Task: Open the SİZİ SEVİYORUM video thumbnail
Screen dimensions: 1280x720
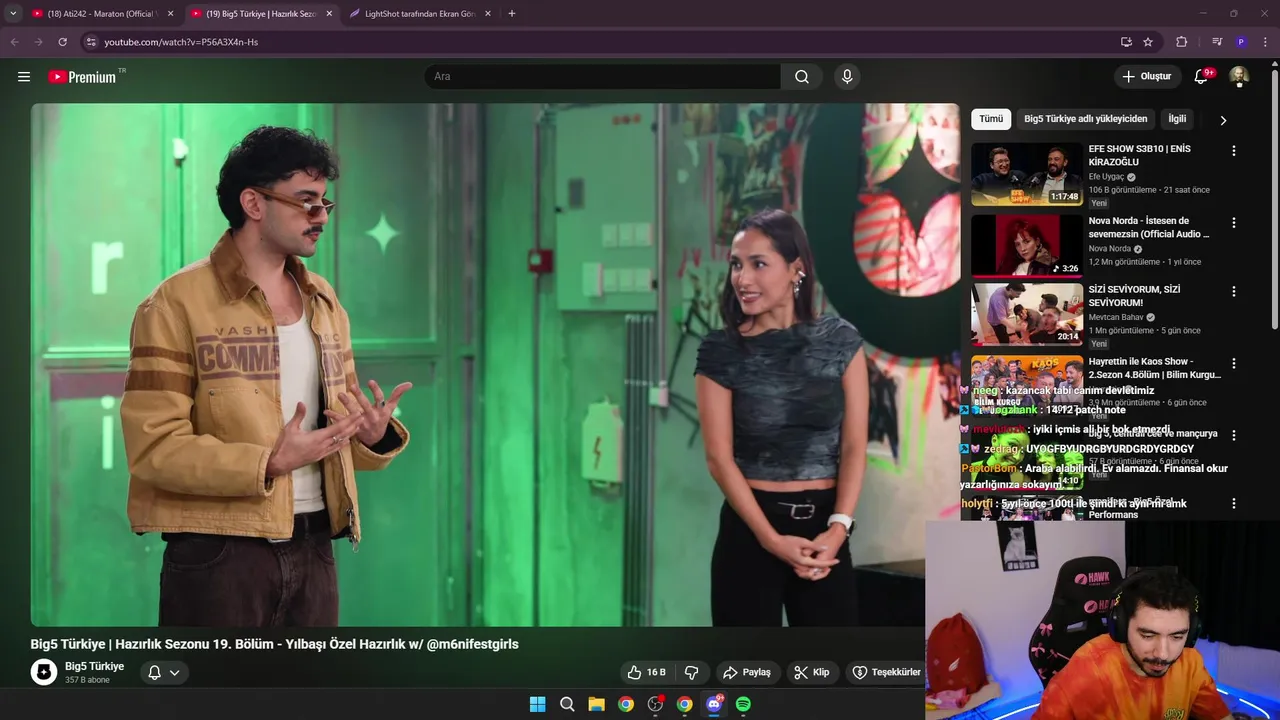Action: tap(1027, 314)
